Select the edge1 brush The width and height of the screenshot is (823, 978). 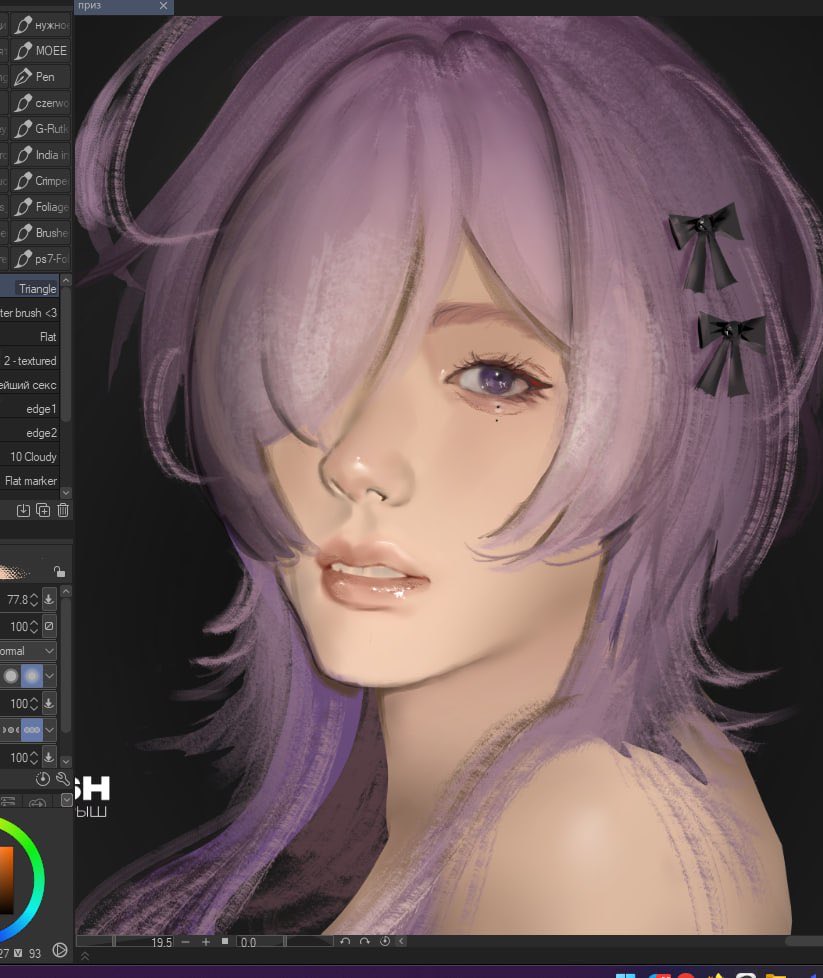(29, 409)
